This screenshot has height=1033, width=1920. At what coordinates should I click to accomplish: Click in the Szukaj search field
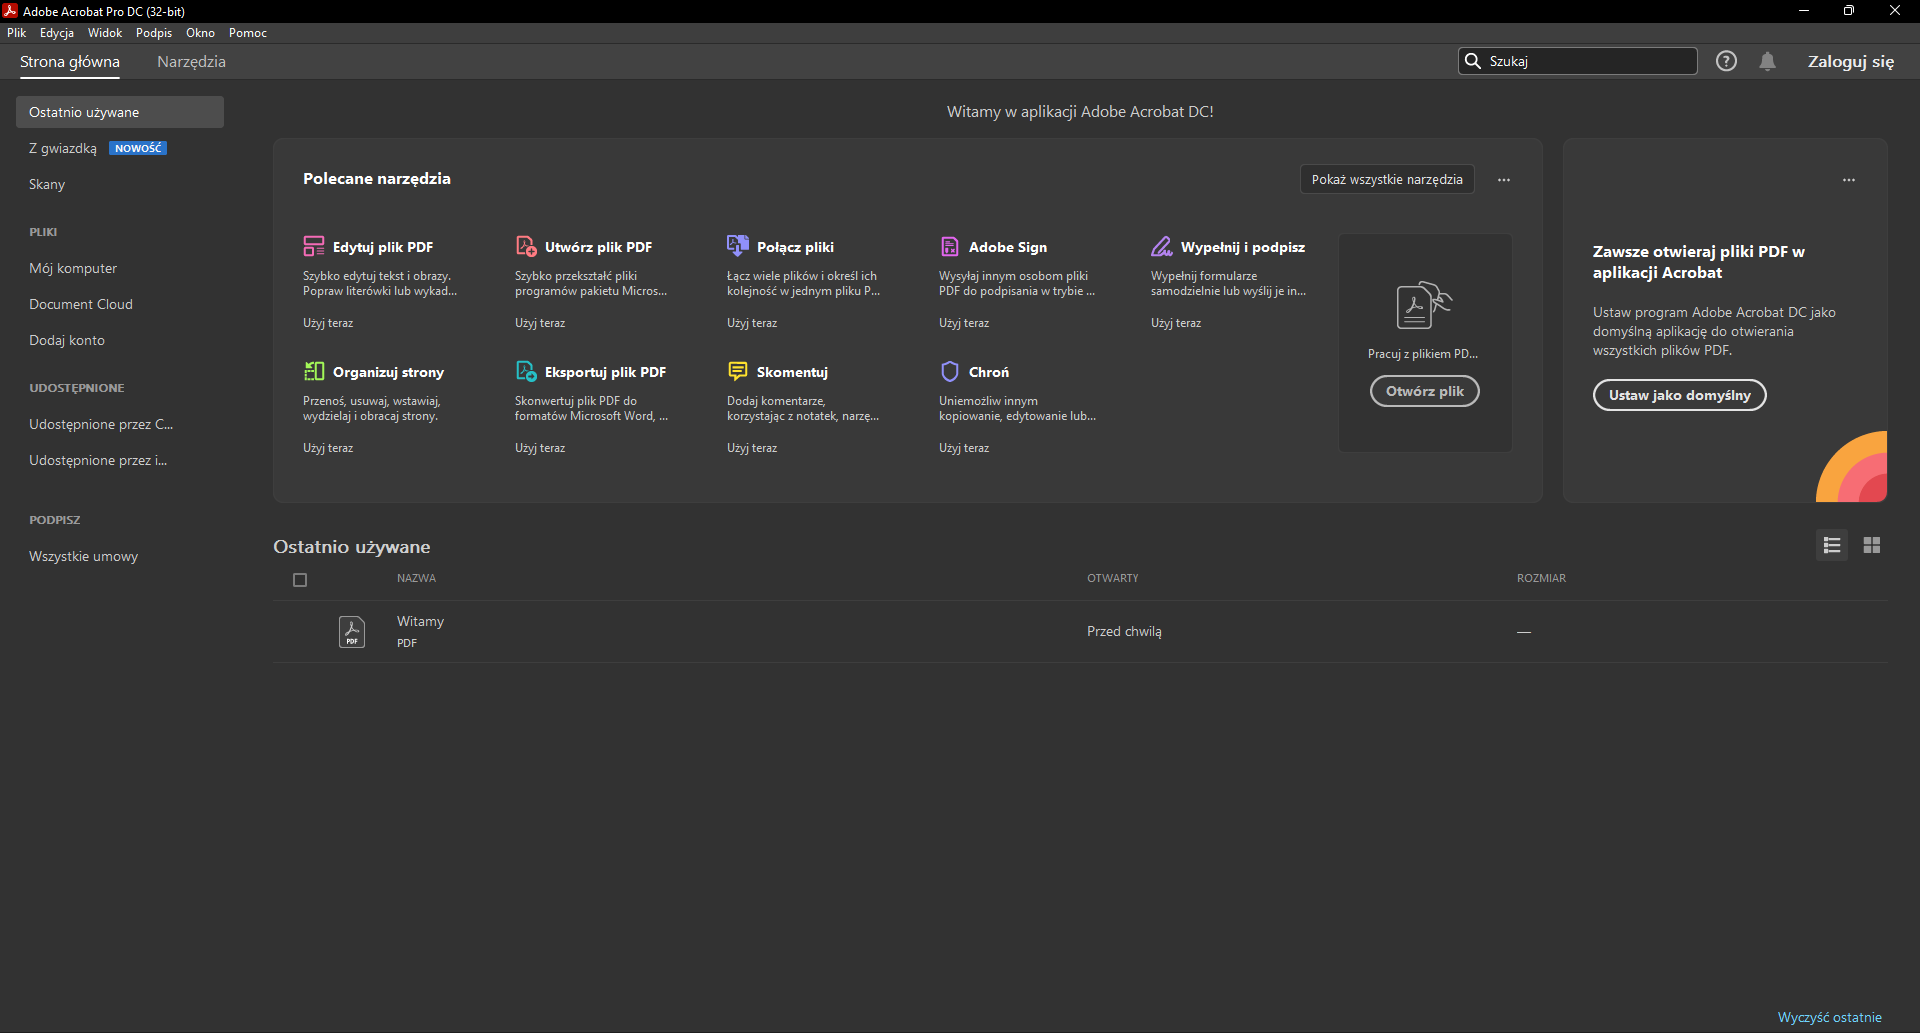(x=1578, y=61)
